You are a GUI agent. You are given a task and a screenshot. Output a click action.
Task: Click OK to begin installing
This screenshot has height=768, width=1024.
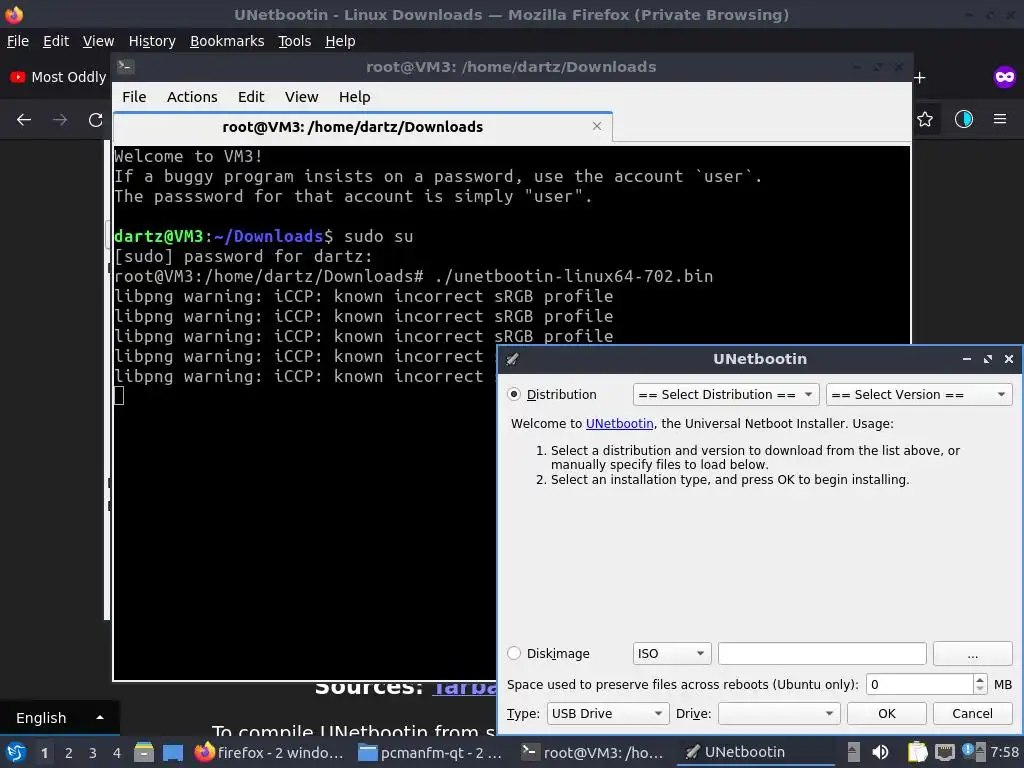[886, 713]
